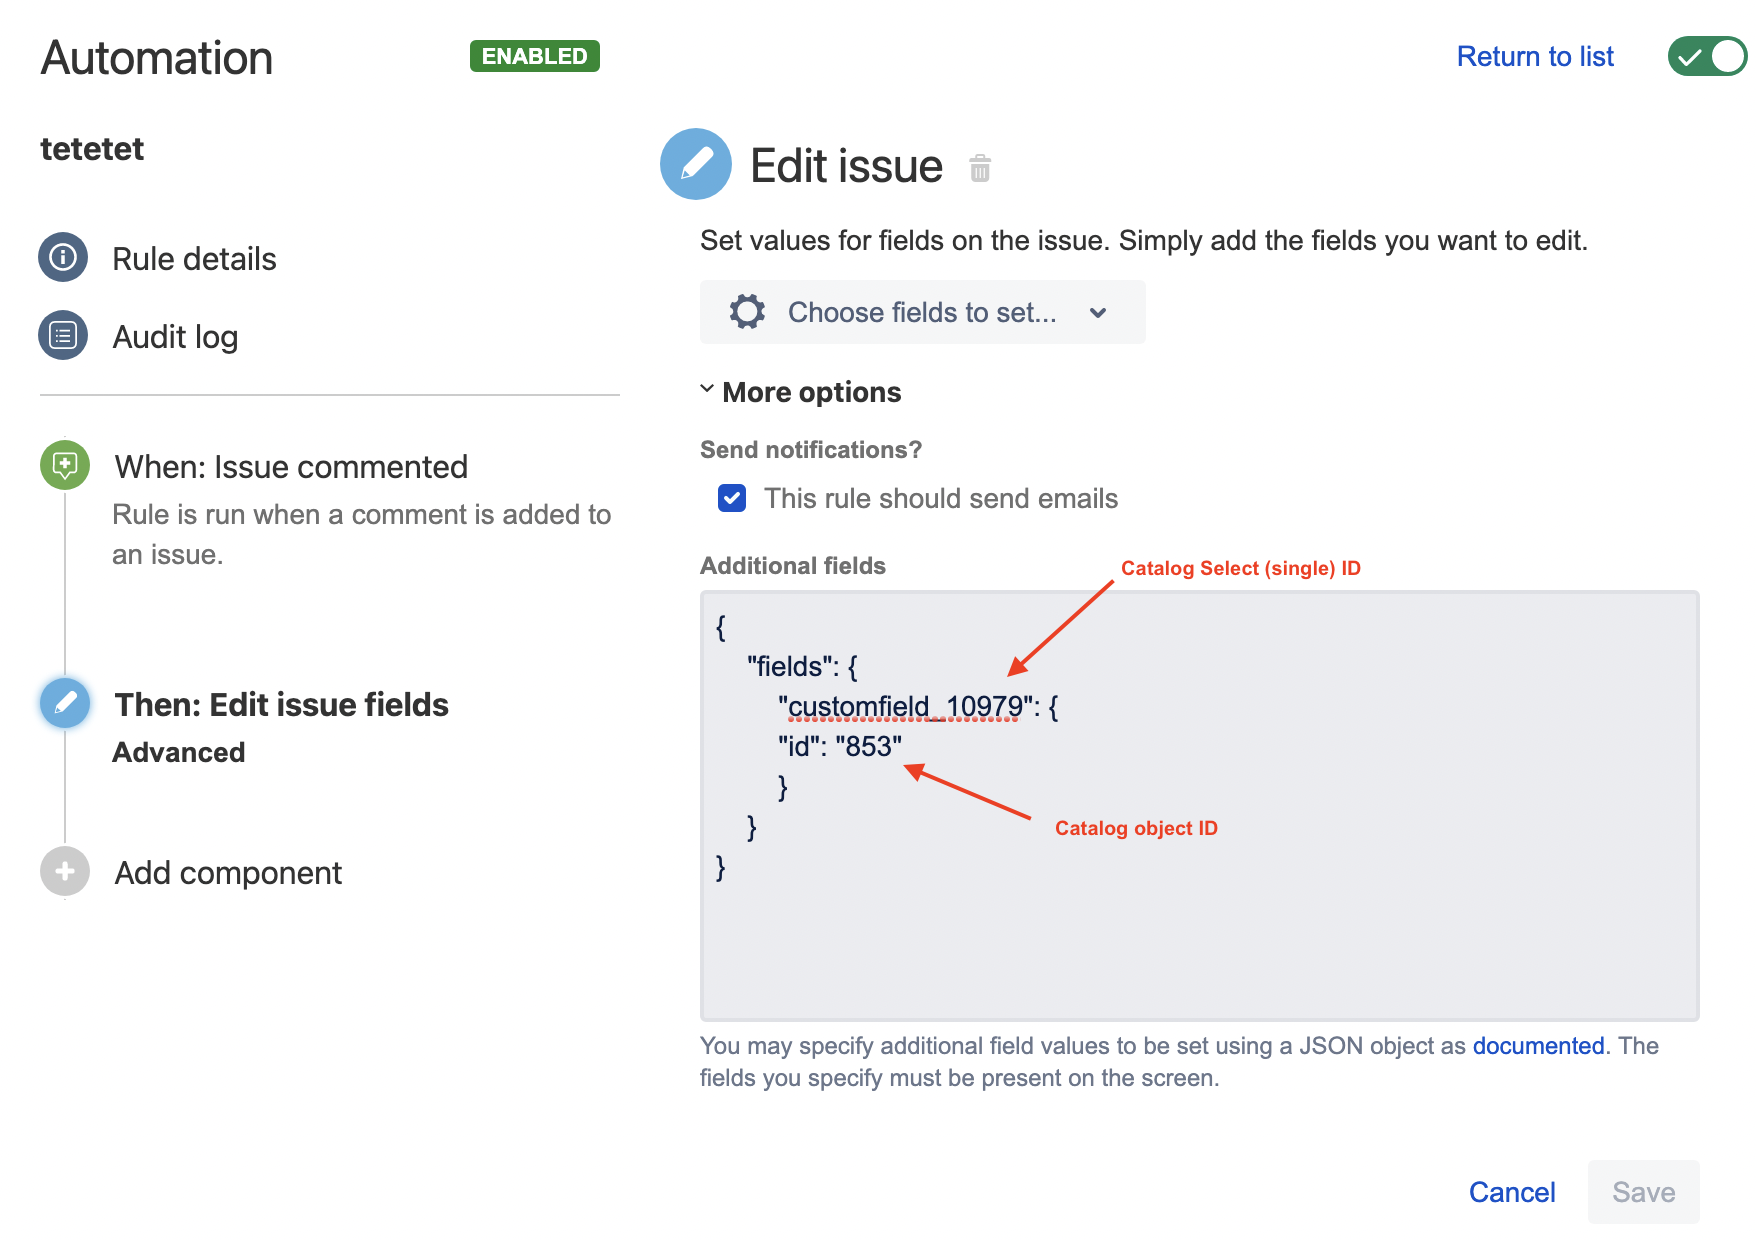Click the Rule details info icon
1756x1240 pixels.
point(63,258)
